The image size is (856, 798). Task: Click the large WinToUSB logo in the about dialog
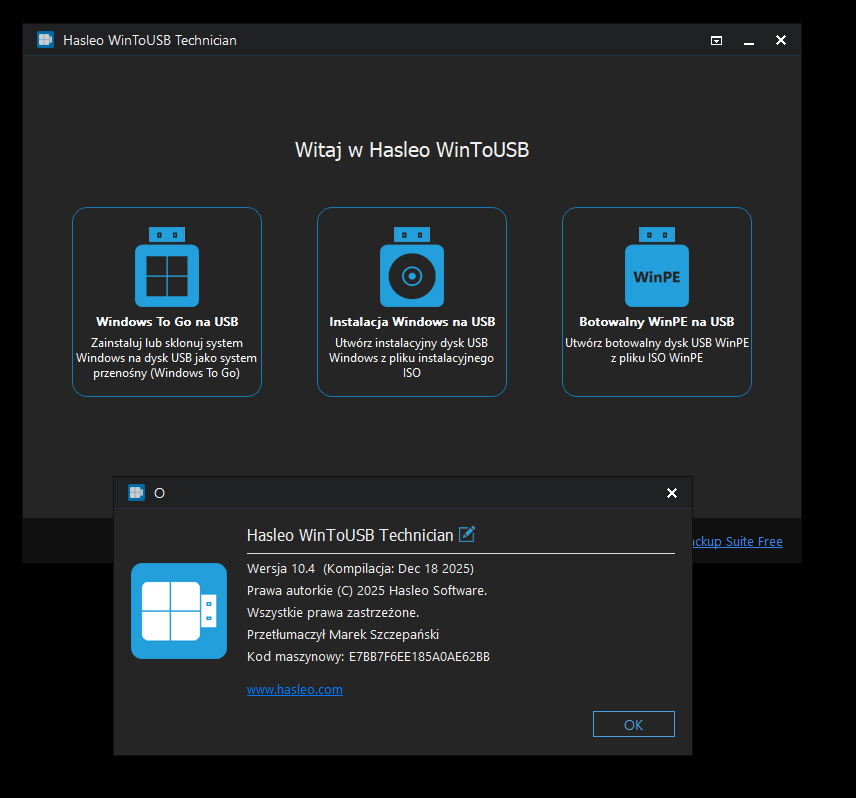(x=179, y=611)
